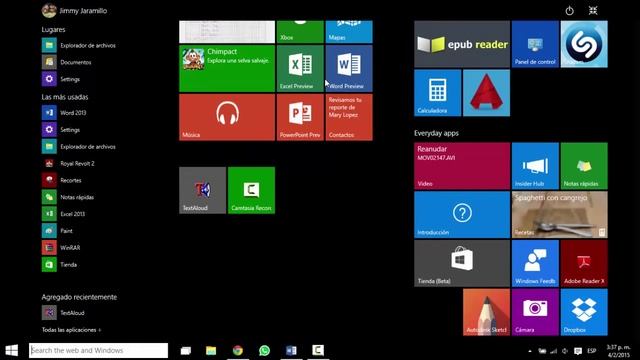Open notifications action center icon
The width and height of the screenshot is (640, 360).
[x=578, y=351]
